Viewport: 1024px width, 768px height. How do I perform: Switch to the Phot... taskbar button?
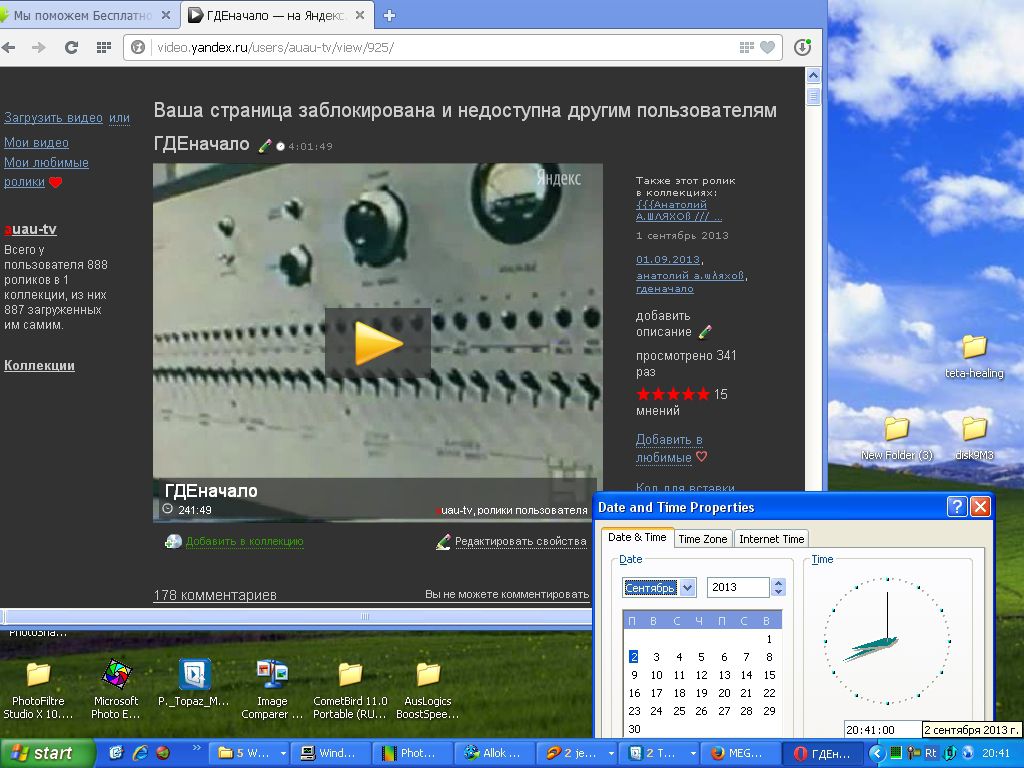click(x=412, y=753)
